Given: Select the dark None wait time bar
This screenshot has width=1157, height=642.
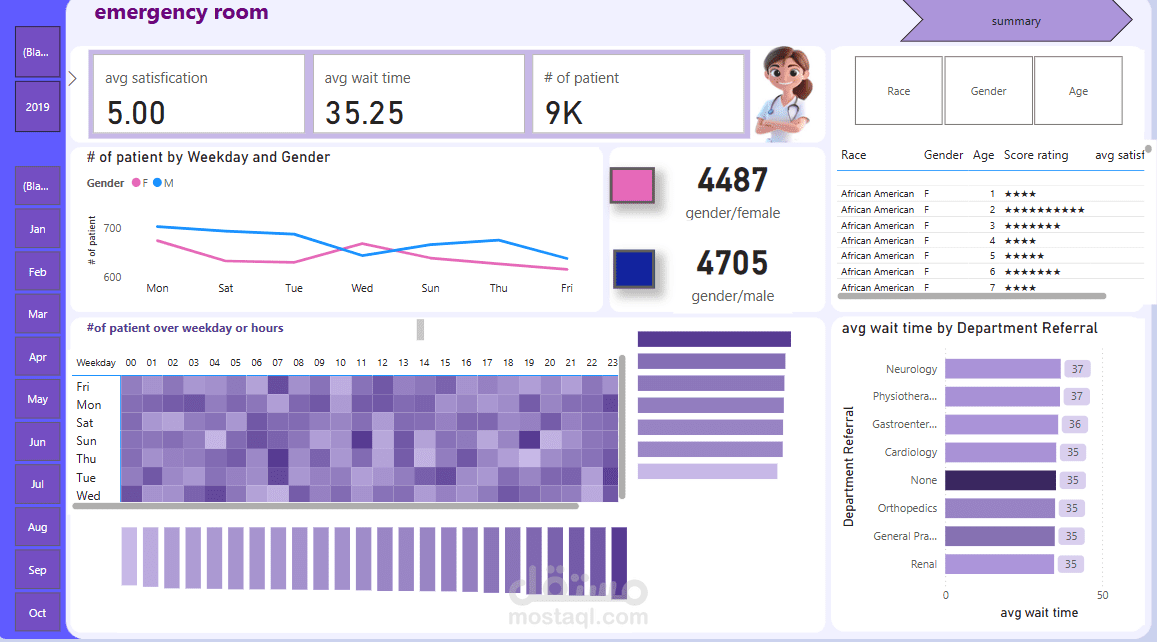Looking at the screenshot, I should point(1001,480).
